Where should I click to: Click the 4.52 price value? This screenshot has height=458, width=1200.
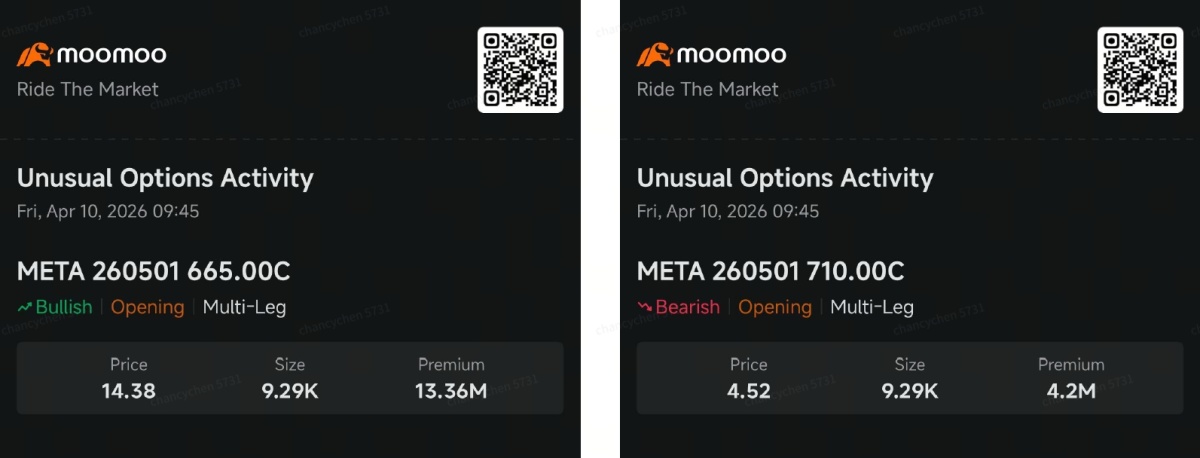748,391
